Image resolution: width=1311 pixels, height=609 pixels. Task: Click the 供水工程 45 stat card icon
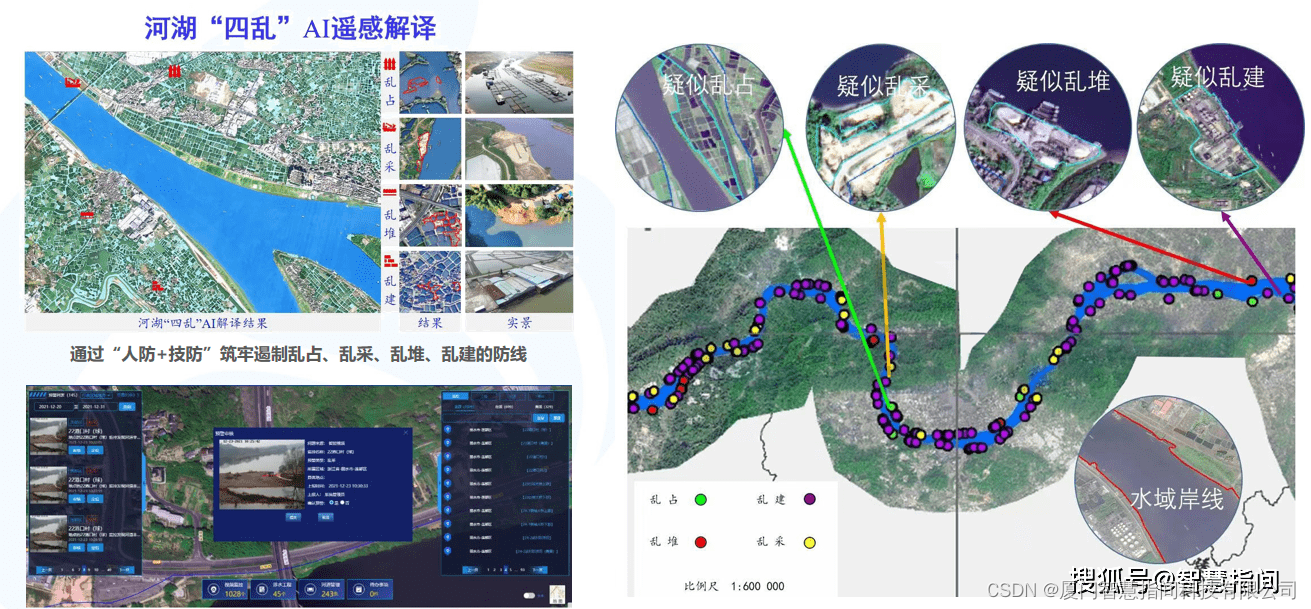click(x=261, y=589)
